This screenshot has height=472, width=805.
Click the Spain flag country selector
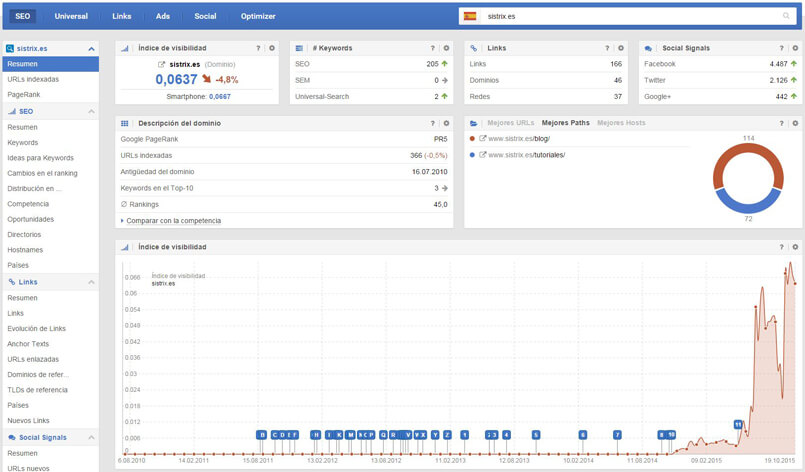(470, 16)
